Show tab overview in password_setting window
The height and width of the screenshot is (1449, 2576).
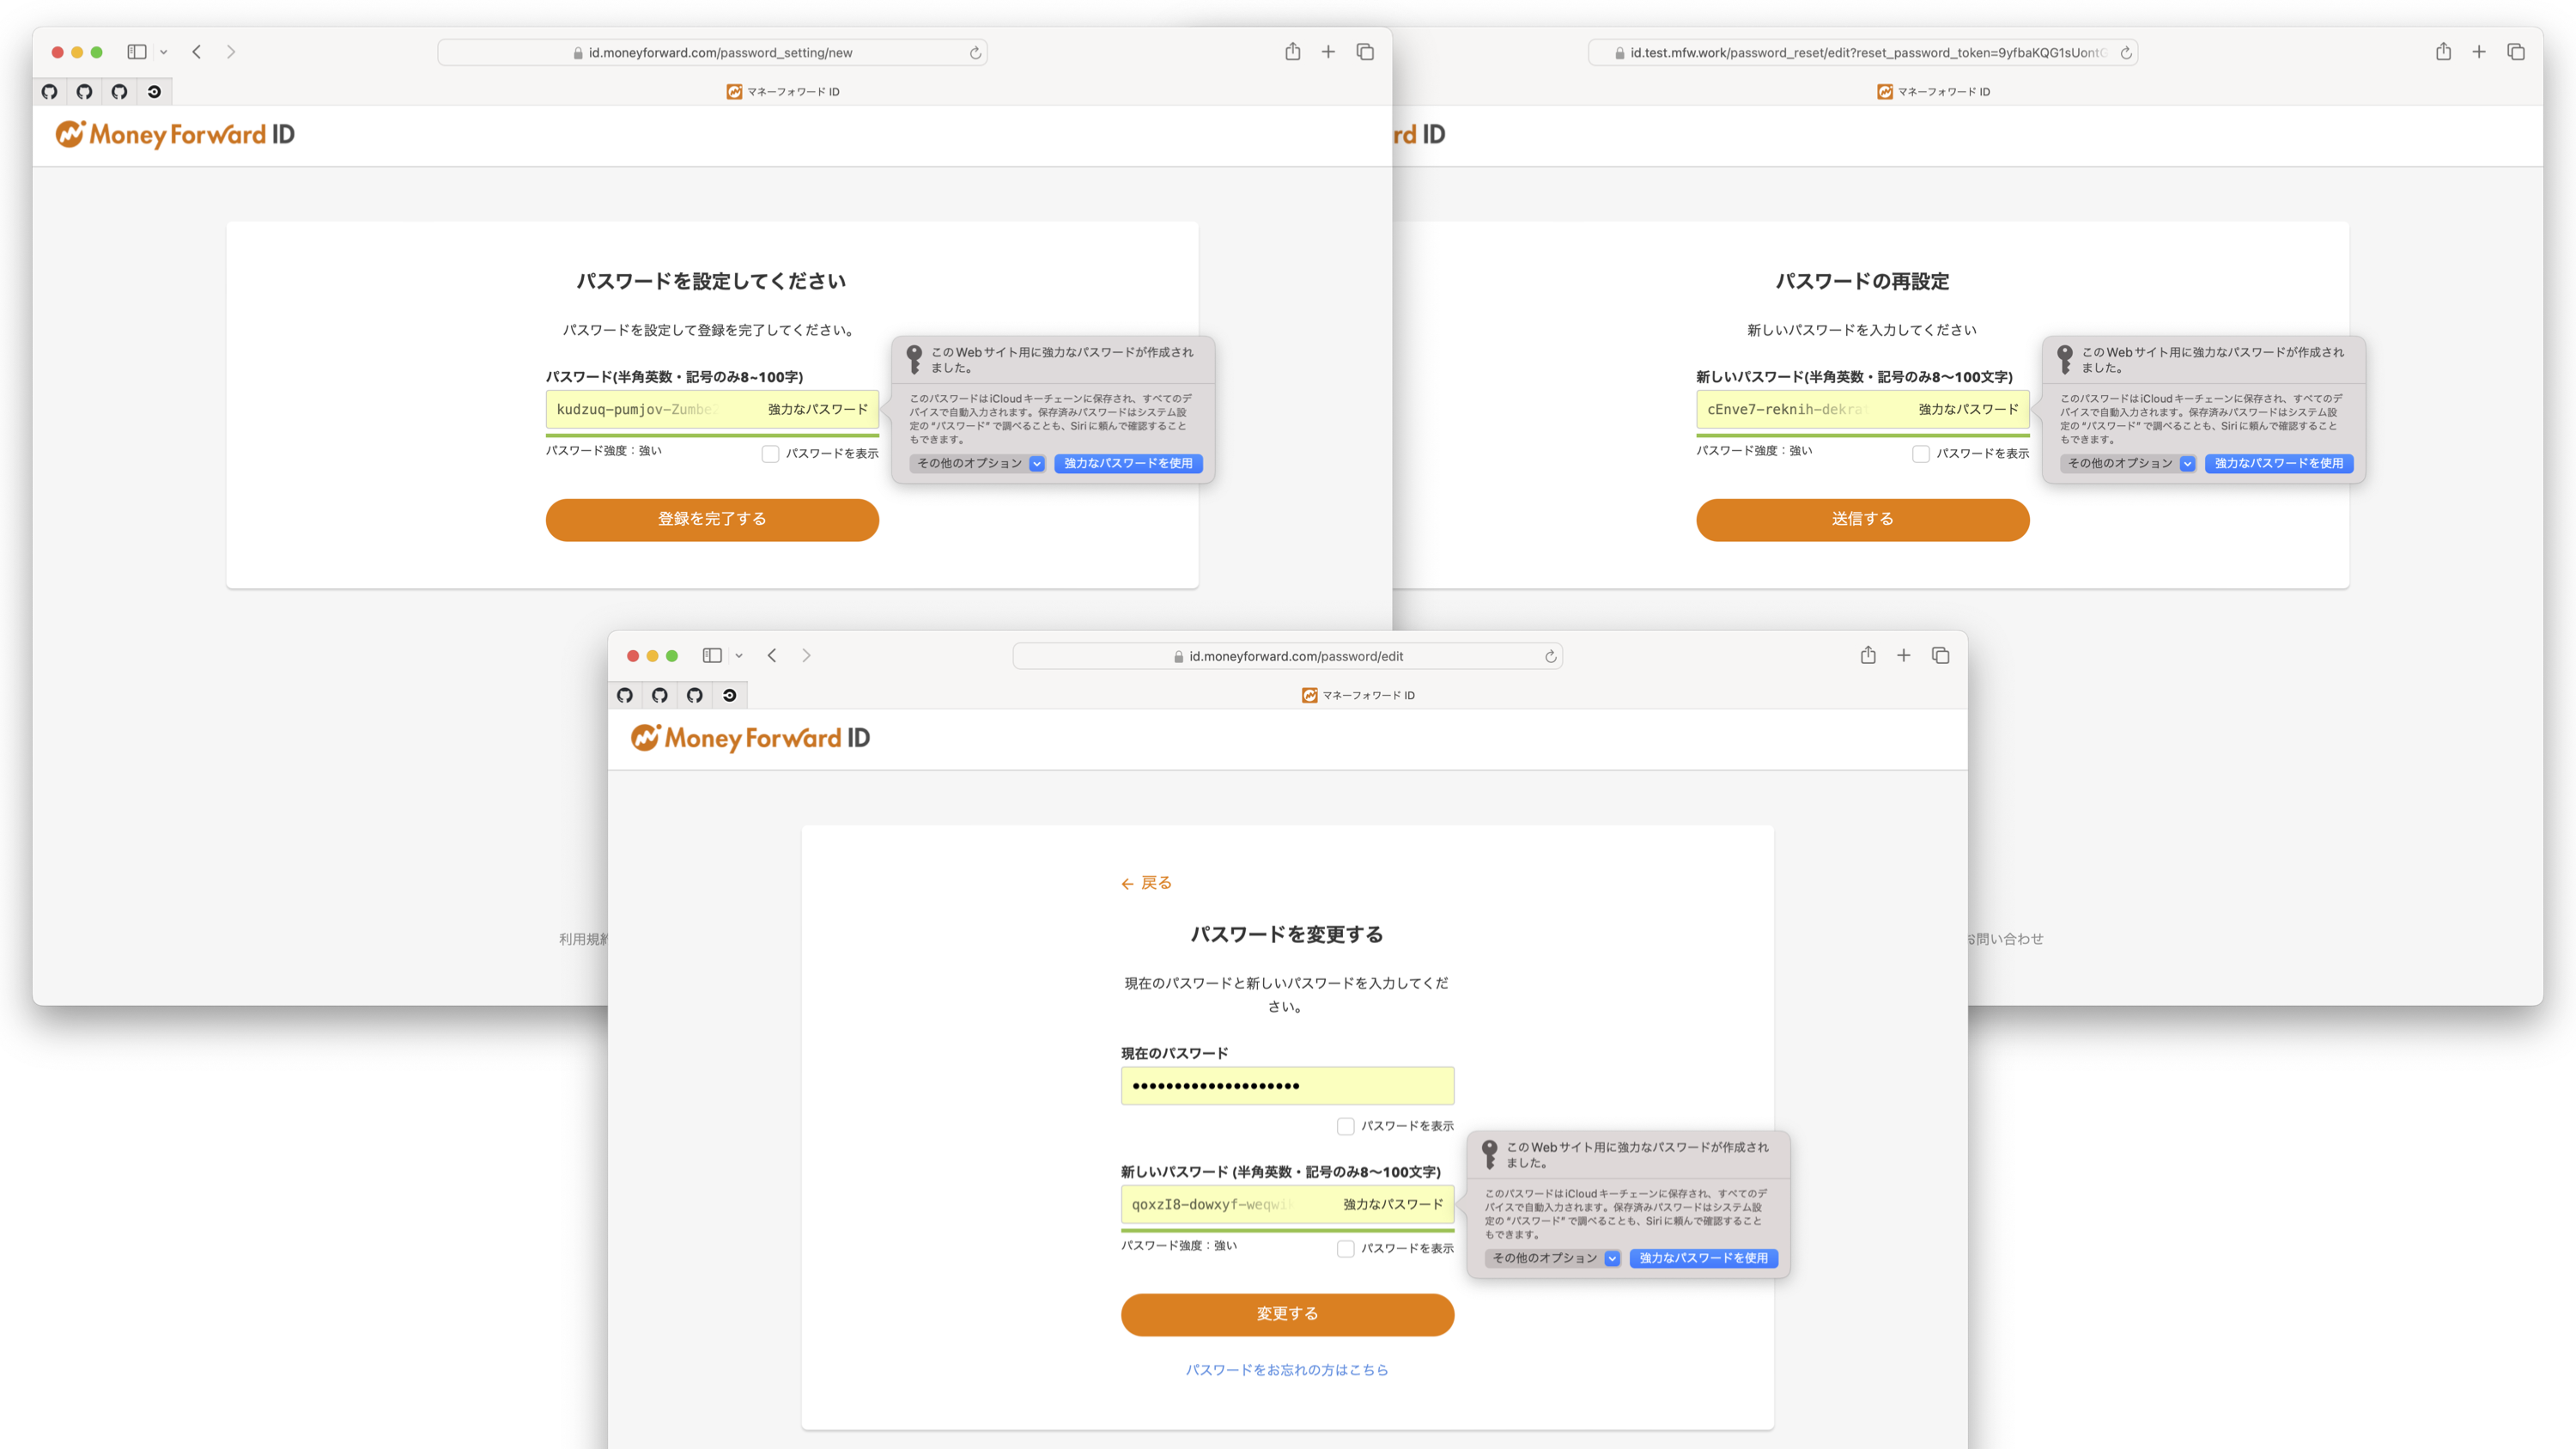[x=1365, y=52]
